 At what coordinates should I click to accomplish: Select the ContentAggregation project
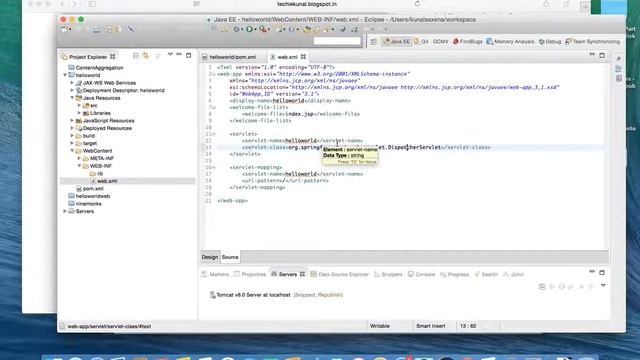click(99, 68)
